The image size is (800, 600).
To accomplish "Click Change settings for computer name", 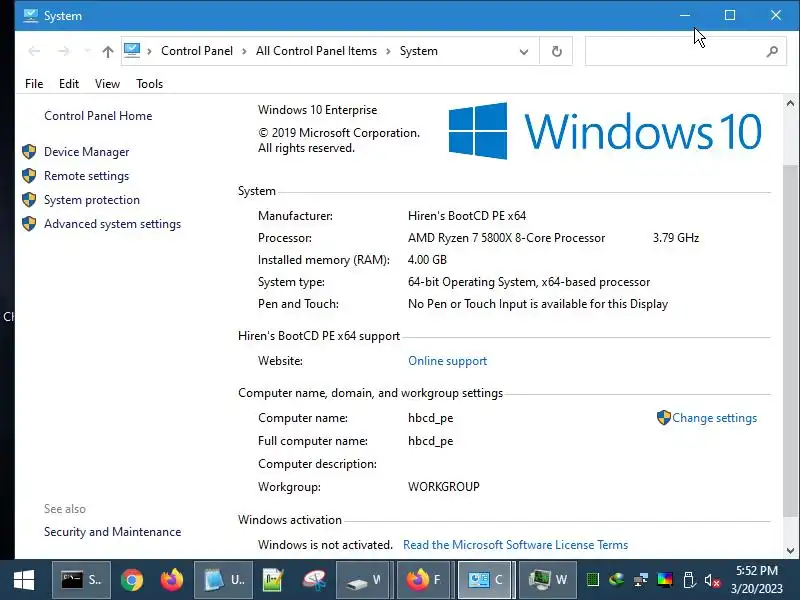I will [714, 418].
